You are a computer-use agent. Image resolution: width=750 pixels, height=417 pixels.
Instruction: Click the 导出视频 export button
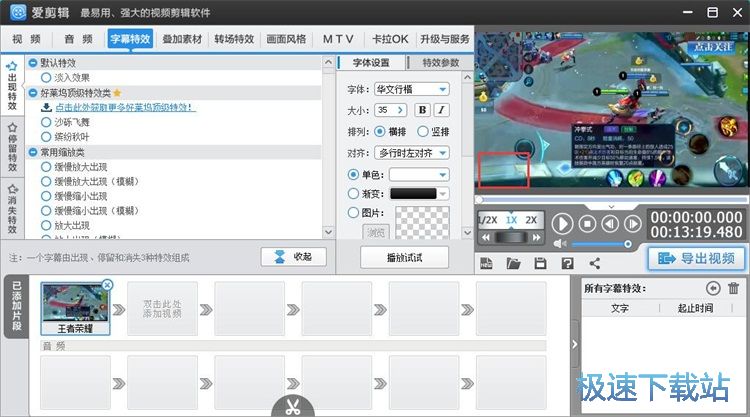pyautogui.click(x=696, y=259)
